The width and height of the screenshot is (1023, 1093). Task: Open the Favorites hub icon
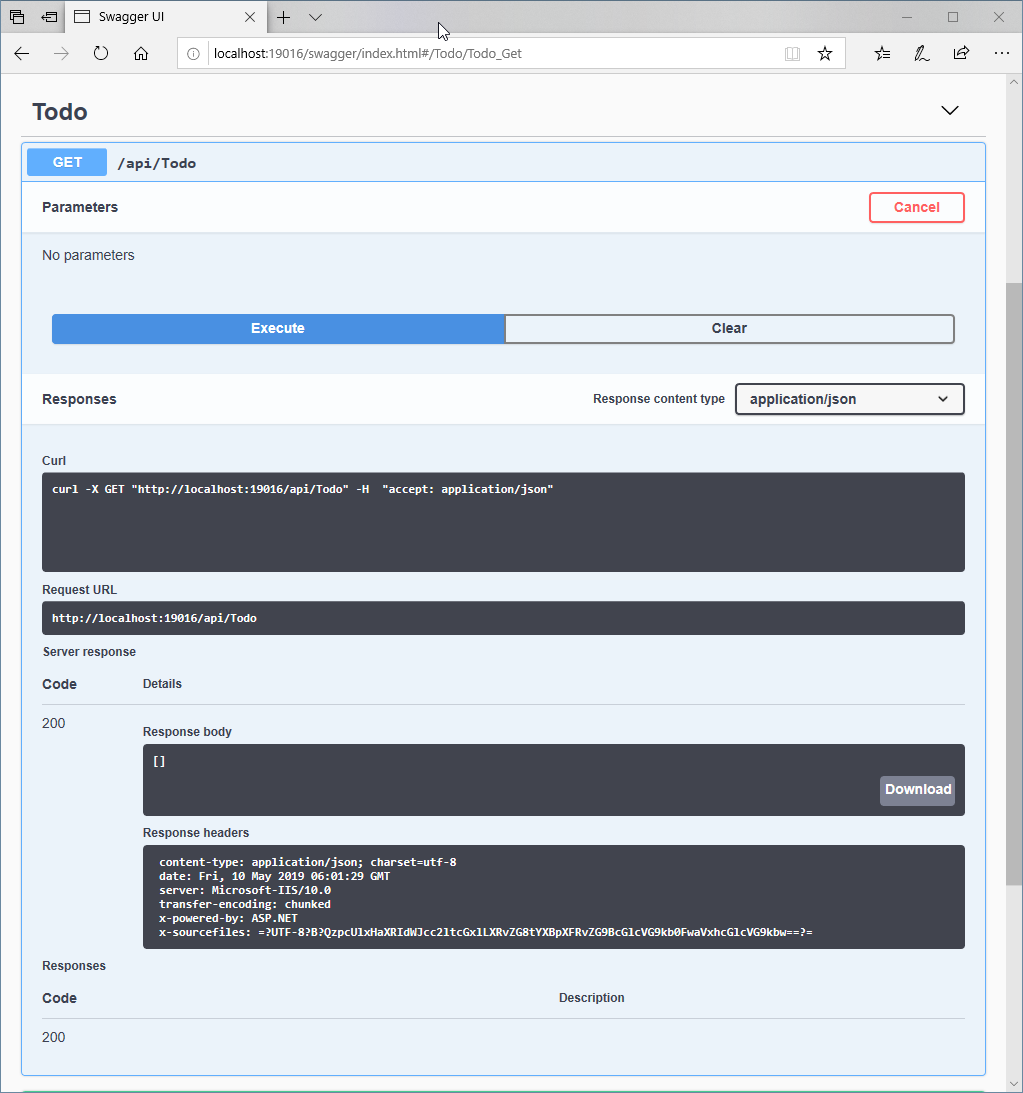pyautogui.click(x=882, y=54)
